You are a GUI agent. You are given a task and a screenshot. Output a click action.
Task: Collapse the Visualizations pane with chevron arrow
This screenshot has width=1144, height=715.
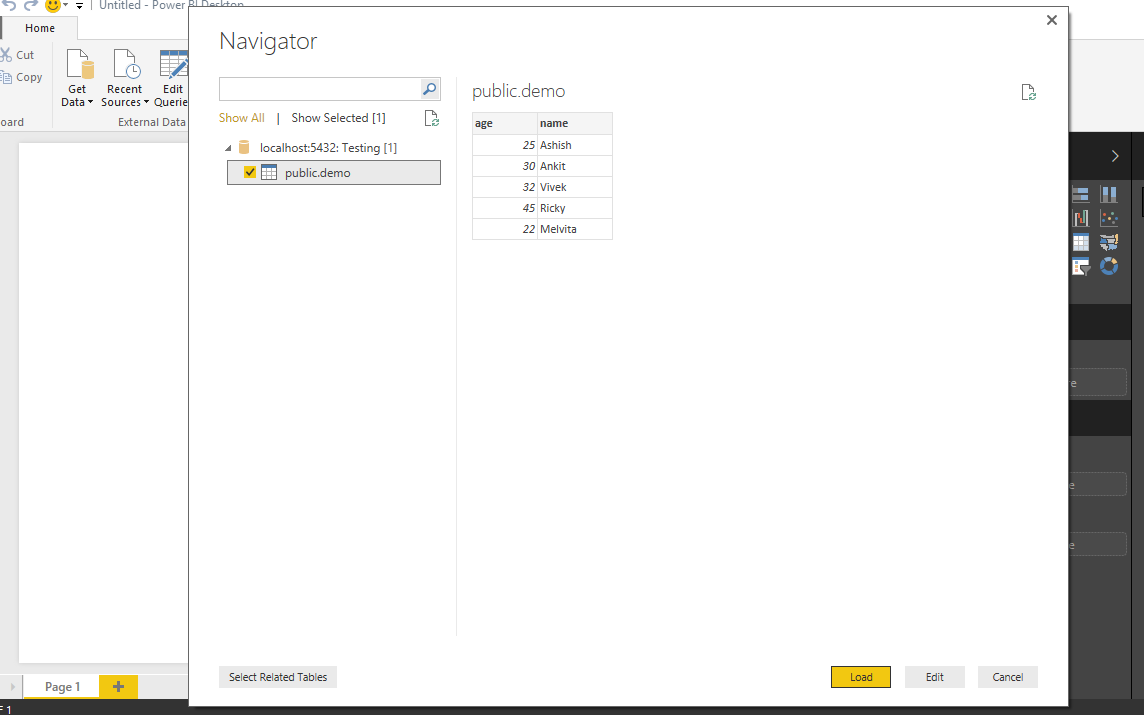tap(1115, 156)
